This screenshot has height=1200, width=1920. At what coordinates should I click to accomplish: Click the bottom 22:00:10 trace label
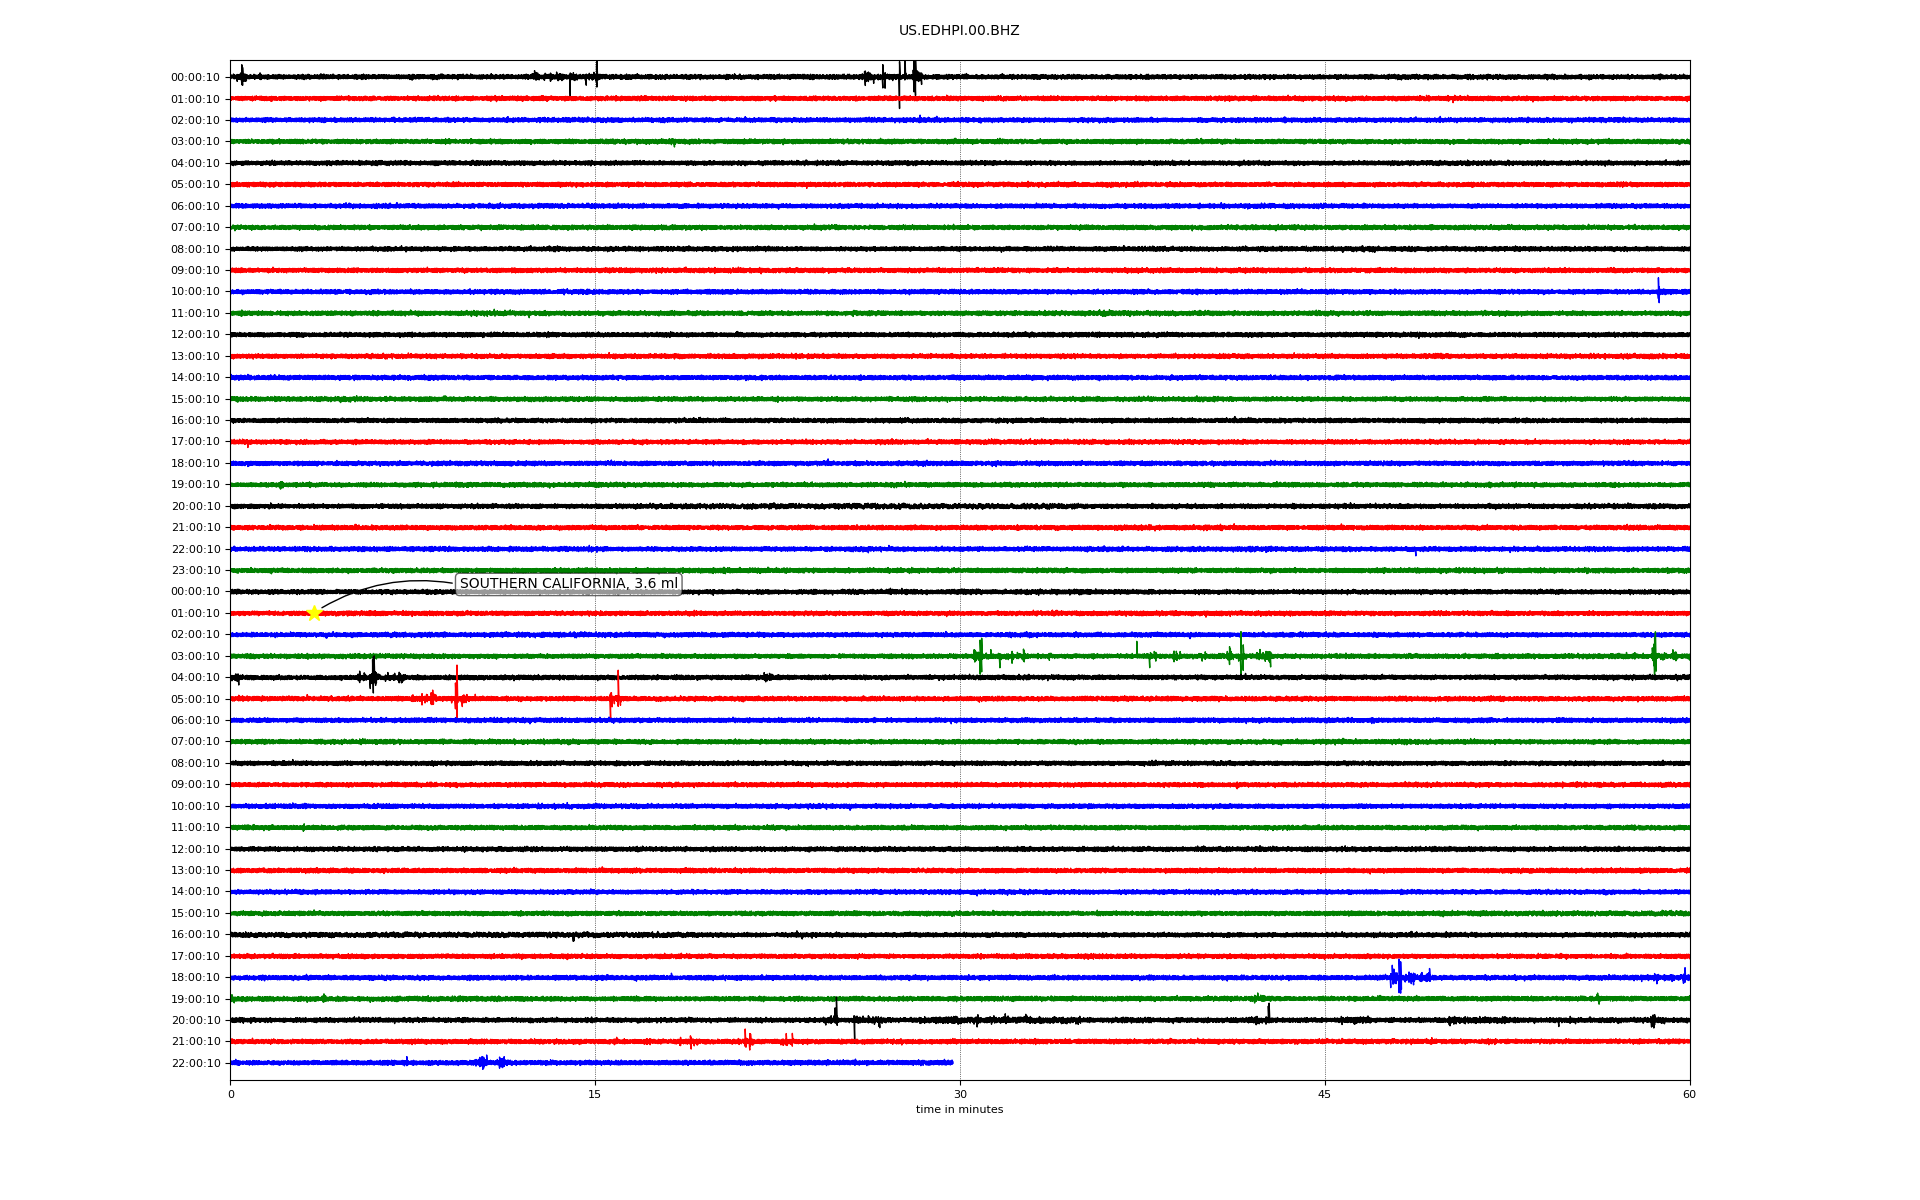click(x=195, y=1064)
